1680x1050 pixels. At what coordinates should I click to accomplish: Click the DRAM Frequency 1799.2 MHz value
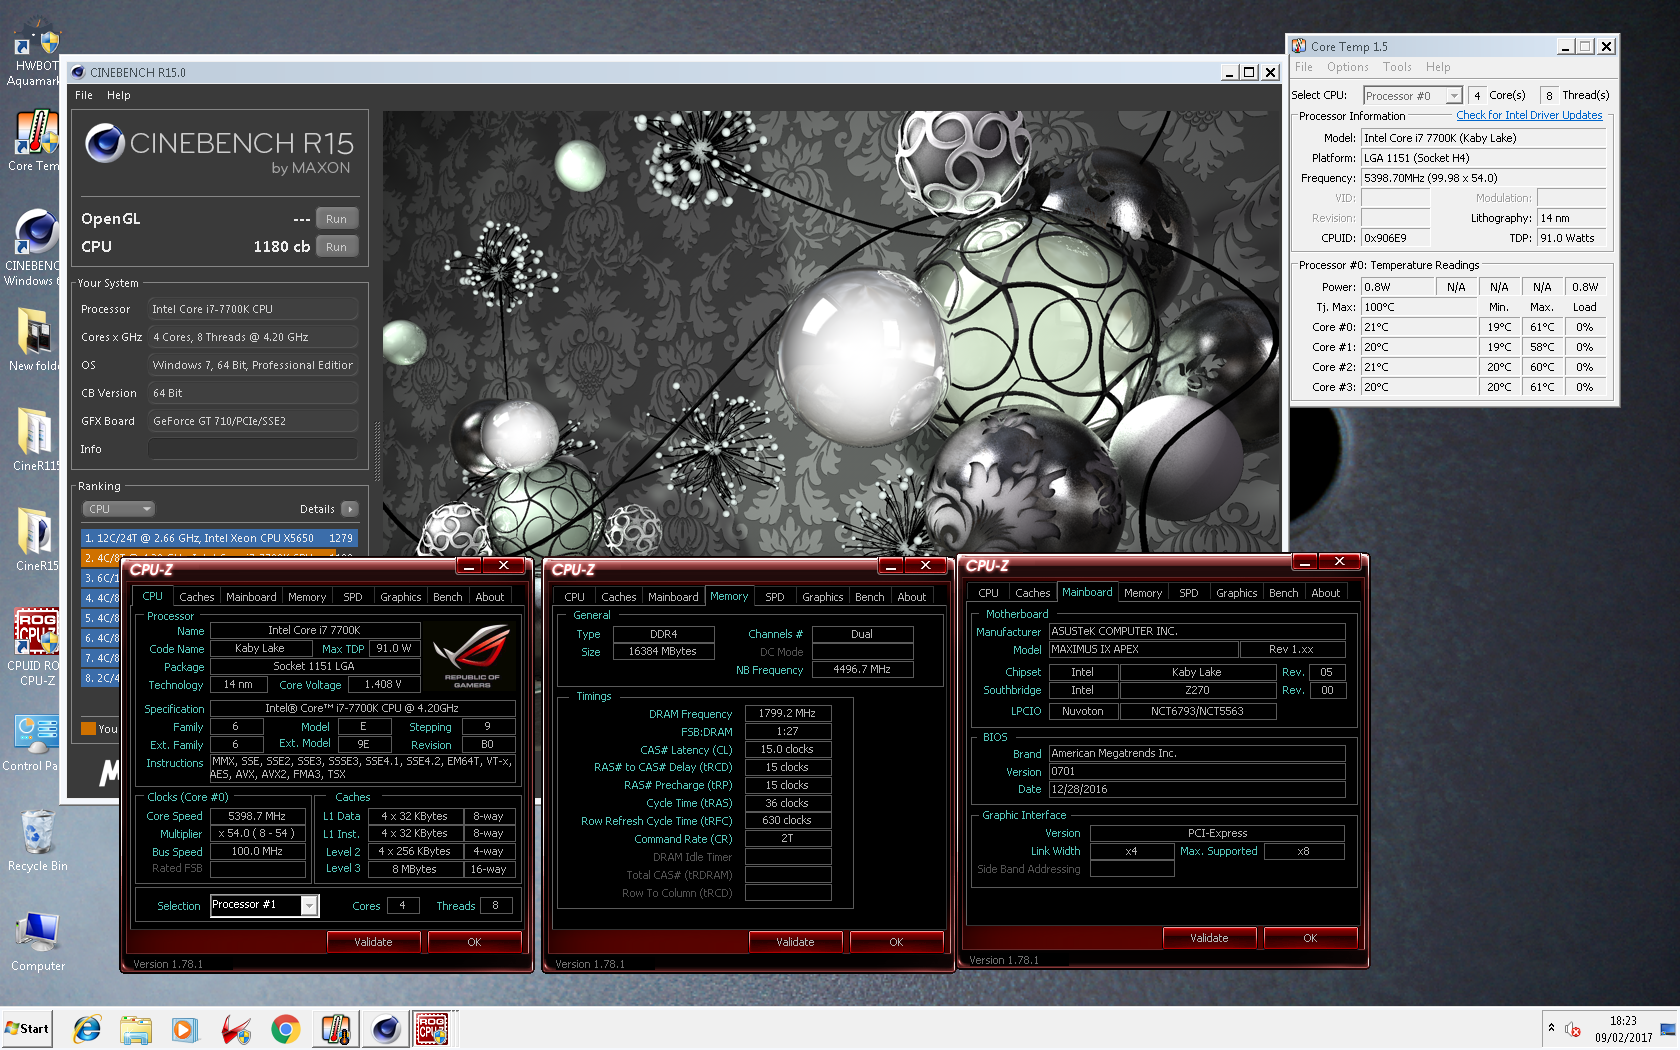tap(787, 713)
